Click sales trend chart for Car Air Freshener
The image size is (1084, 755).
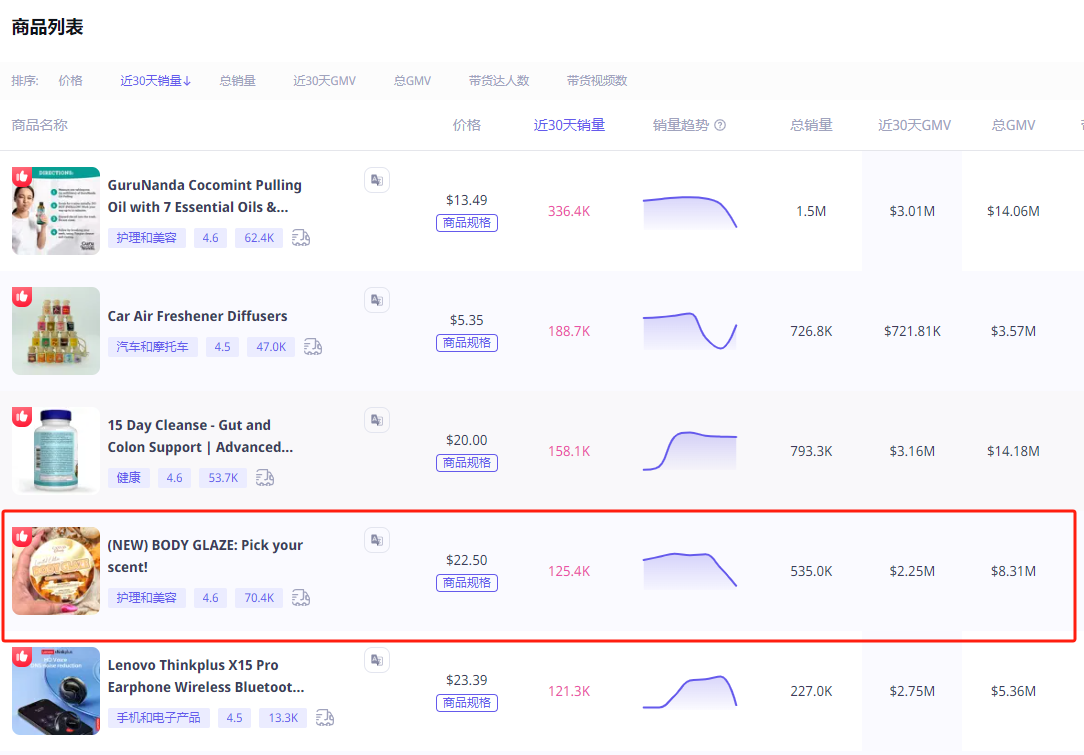(689, 331)
